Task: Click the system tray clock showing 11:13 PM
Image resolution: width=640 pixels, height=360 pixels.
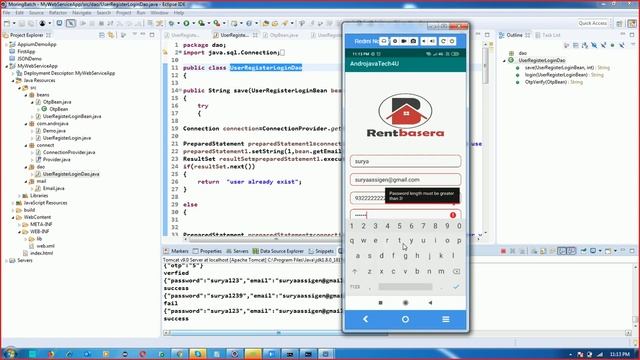Action: 620,354
